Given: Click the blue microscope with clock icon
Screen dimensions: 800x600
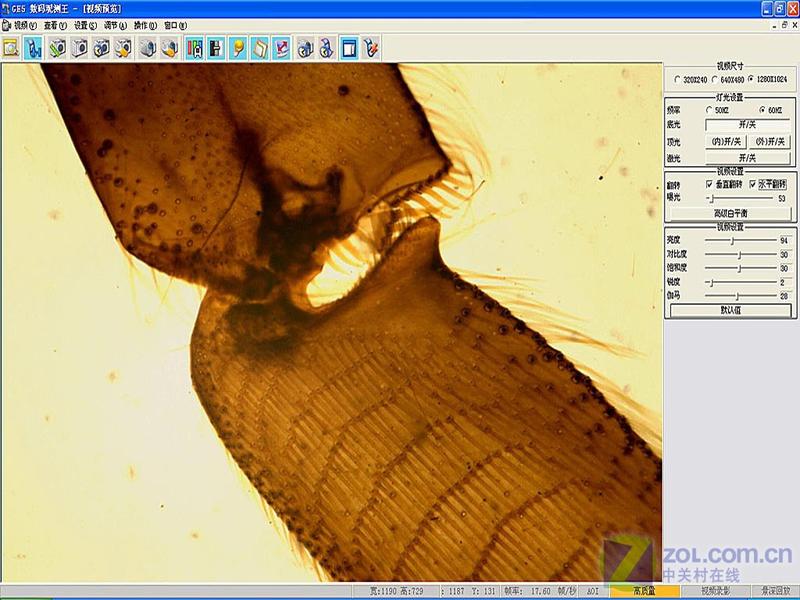Looking at the screenshot, I should pyautogui.click(x=327, y=48).
